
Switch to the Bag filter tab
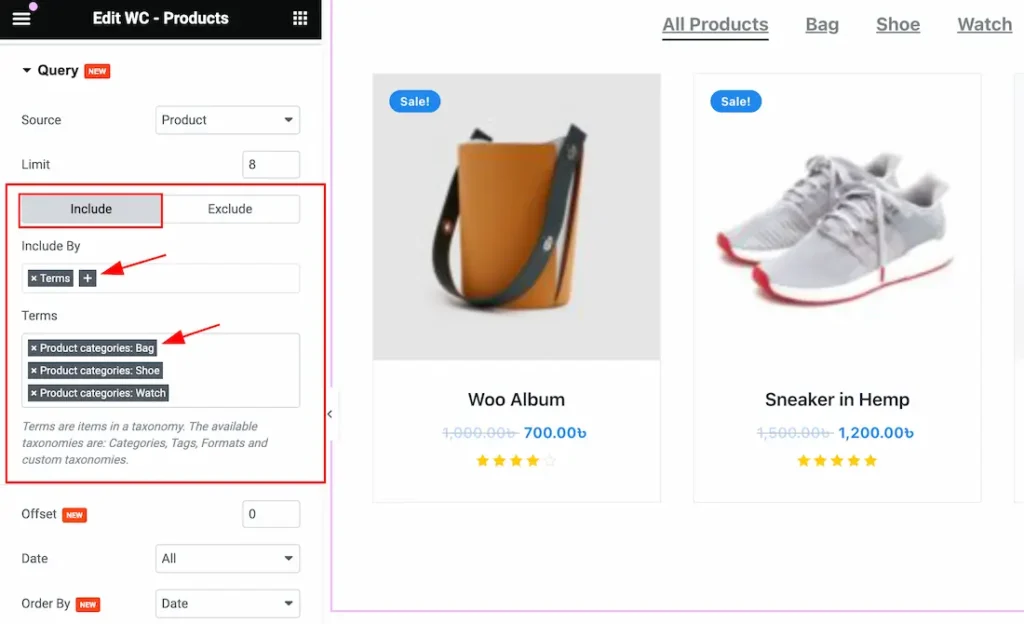pos(822,25)
